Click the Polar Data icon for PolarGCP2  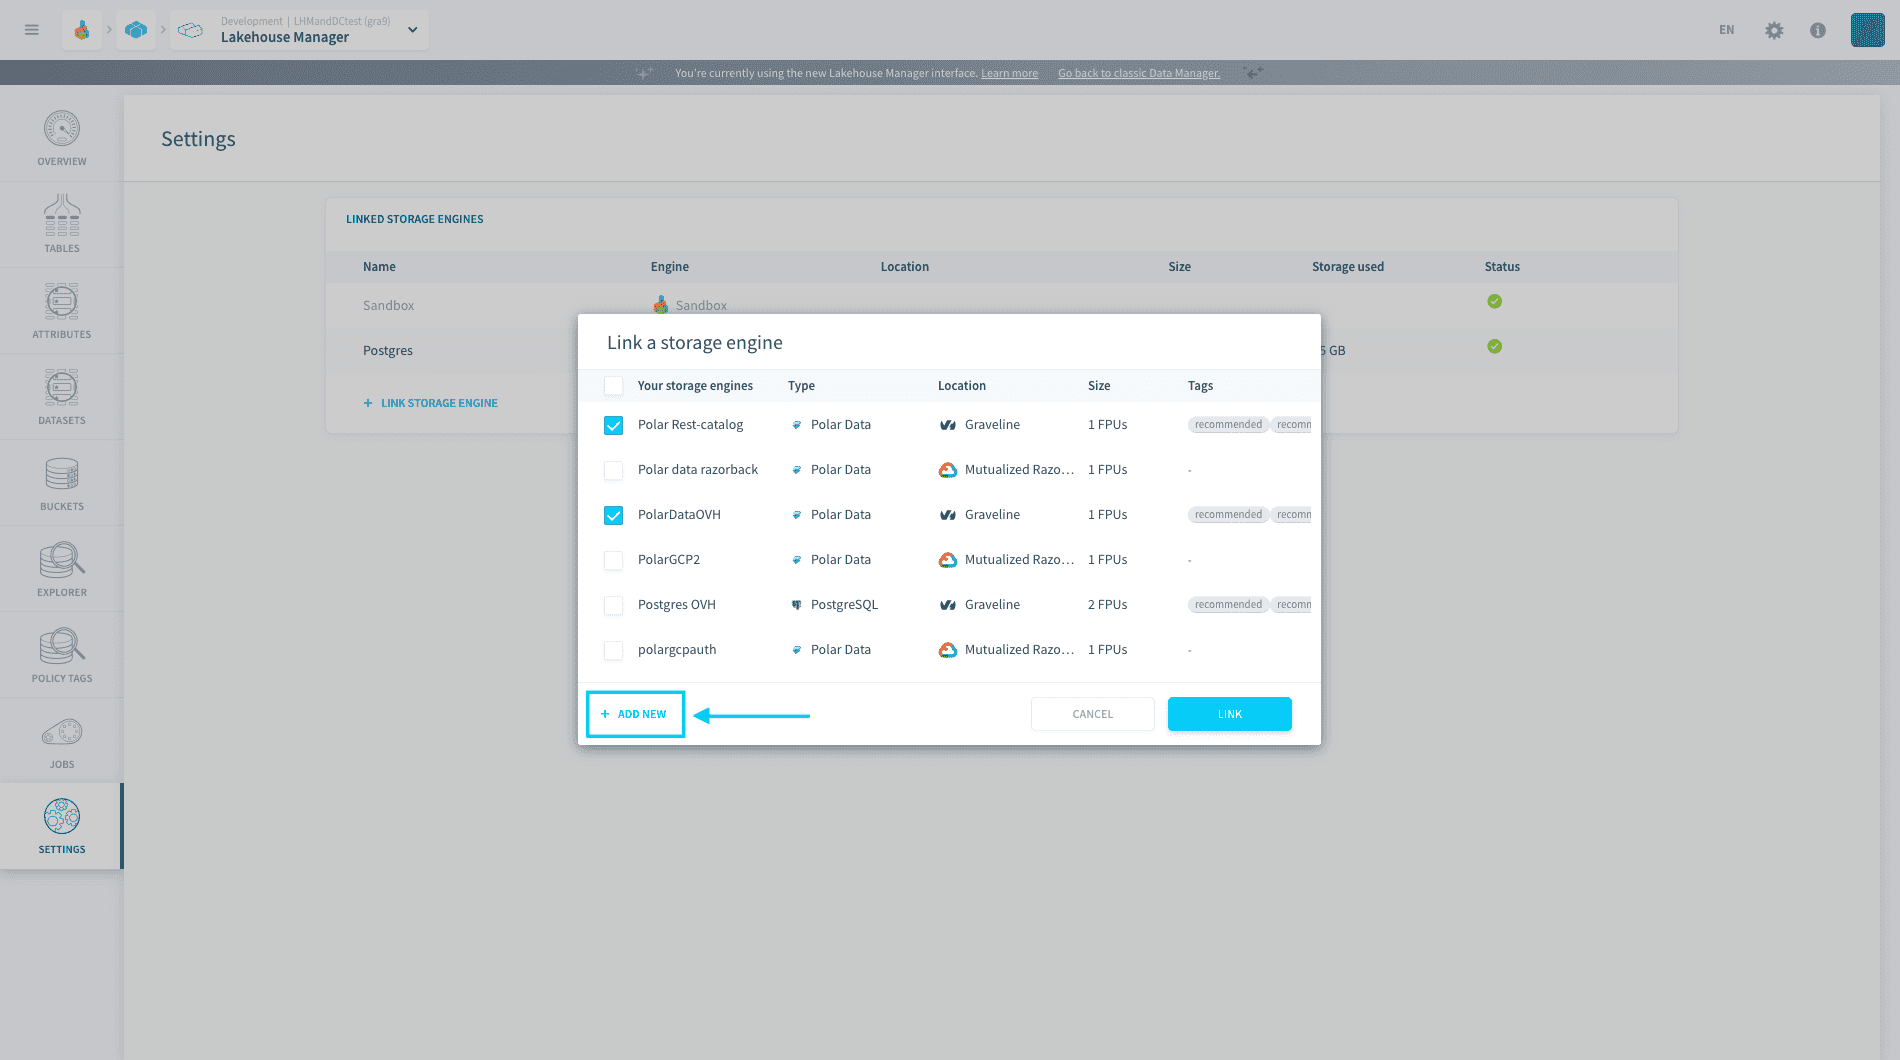(x=797, y=560)
